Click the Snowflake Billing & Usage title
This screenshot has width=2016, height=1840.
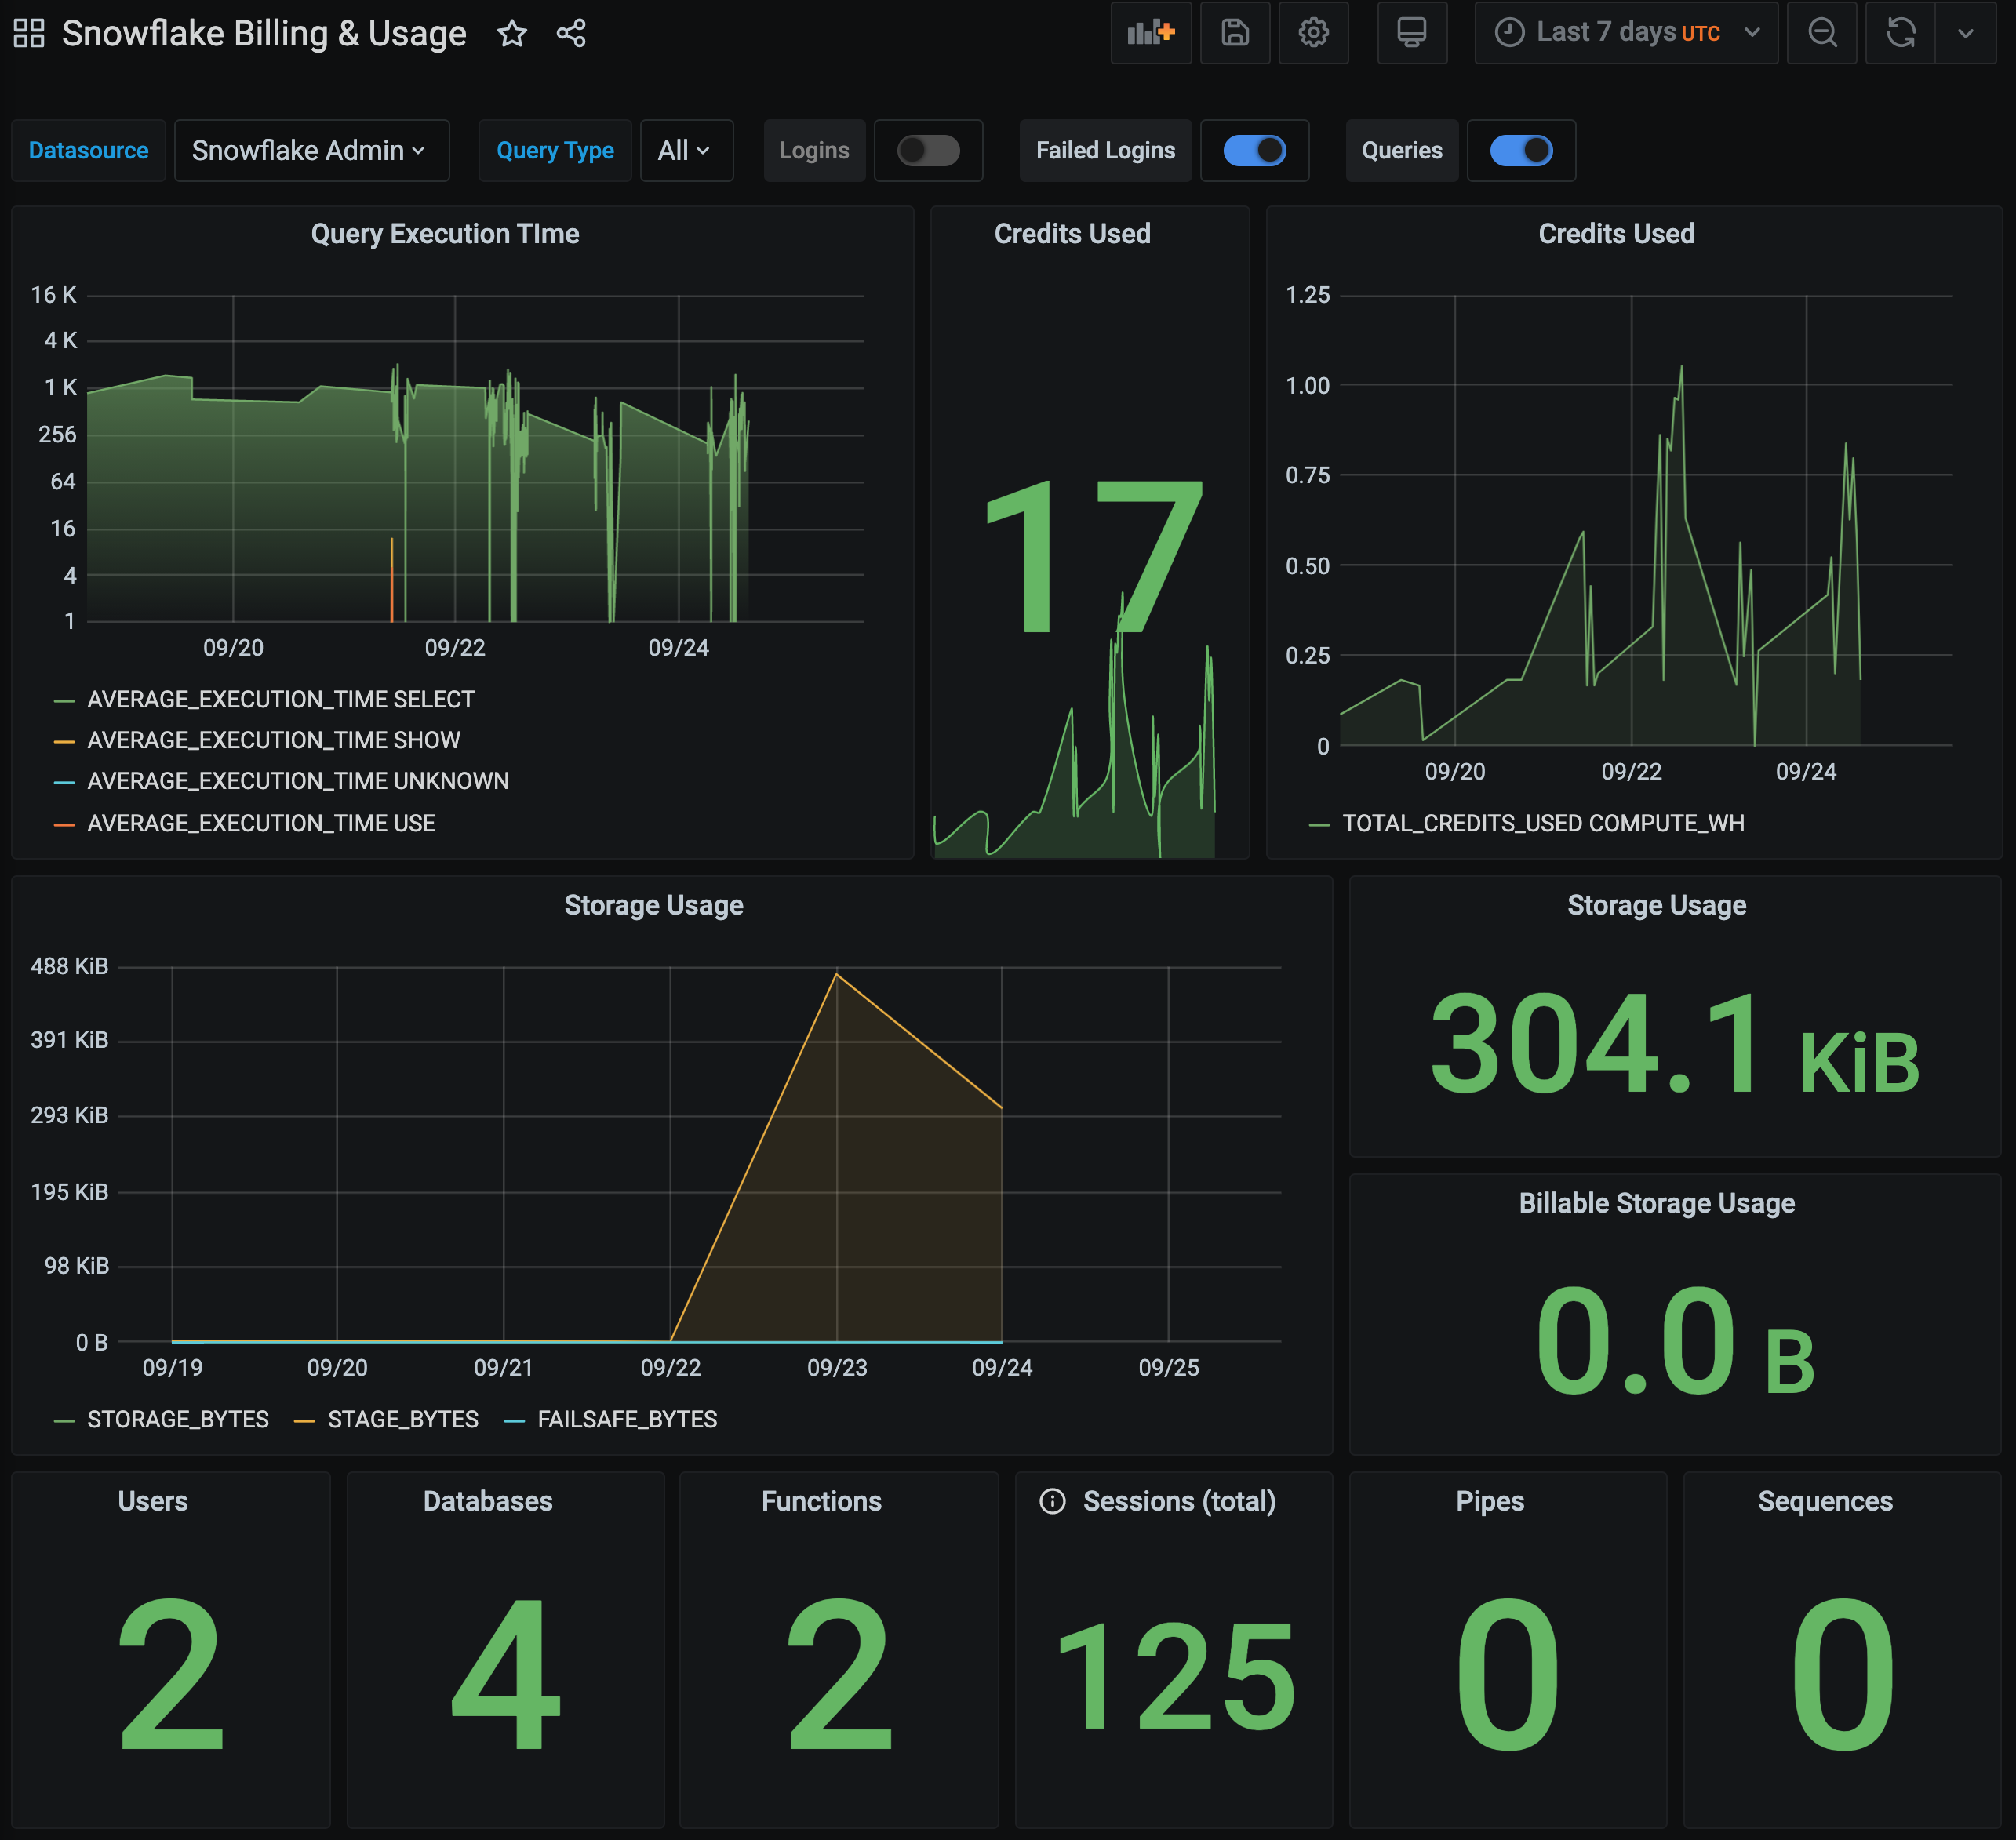pos(264,34)
